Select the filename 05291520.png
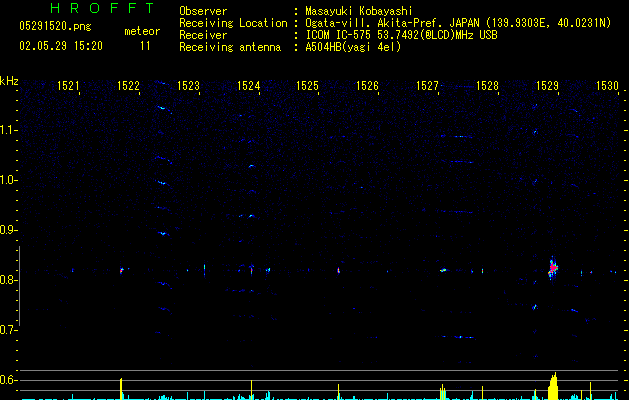This screenshot has width=629, height=400. (55, 26)
